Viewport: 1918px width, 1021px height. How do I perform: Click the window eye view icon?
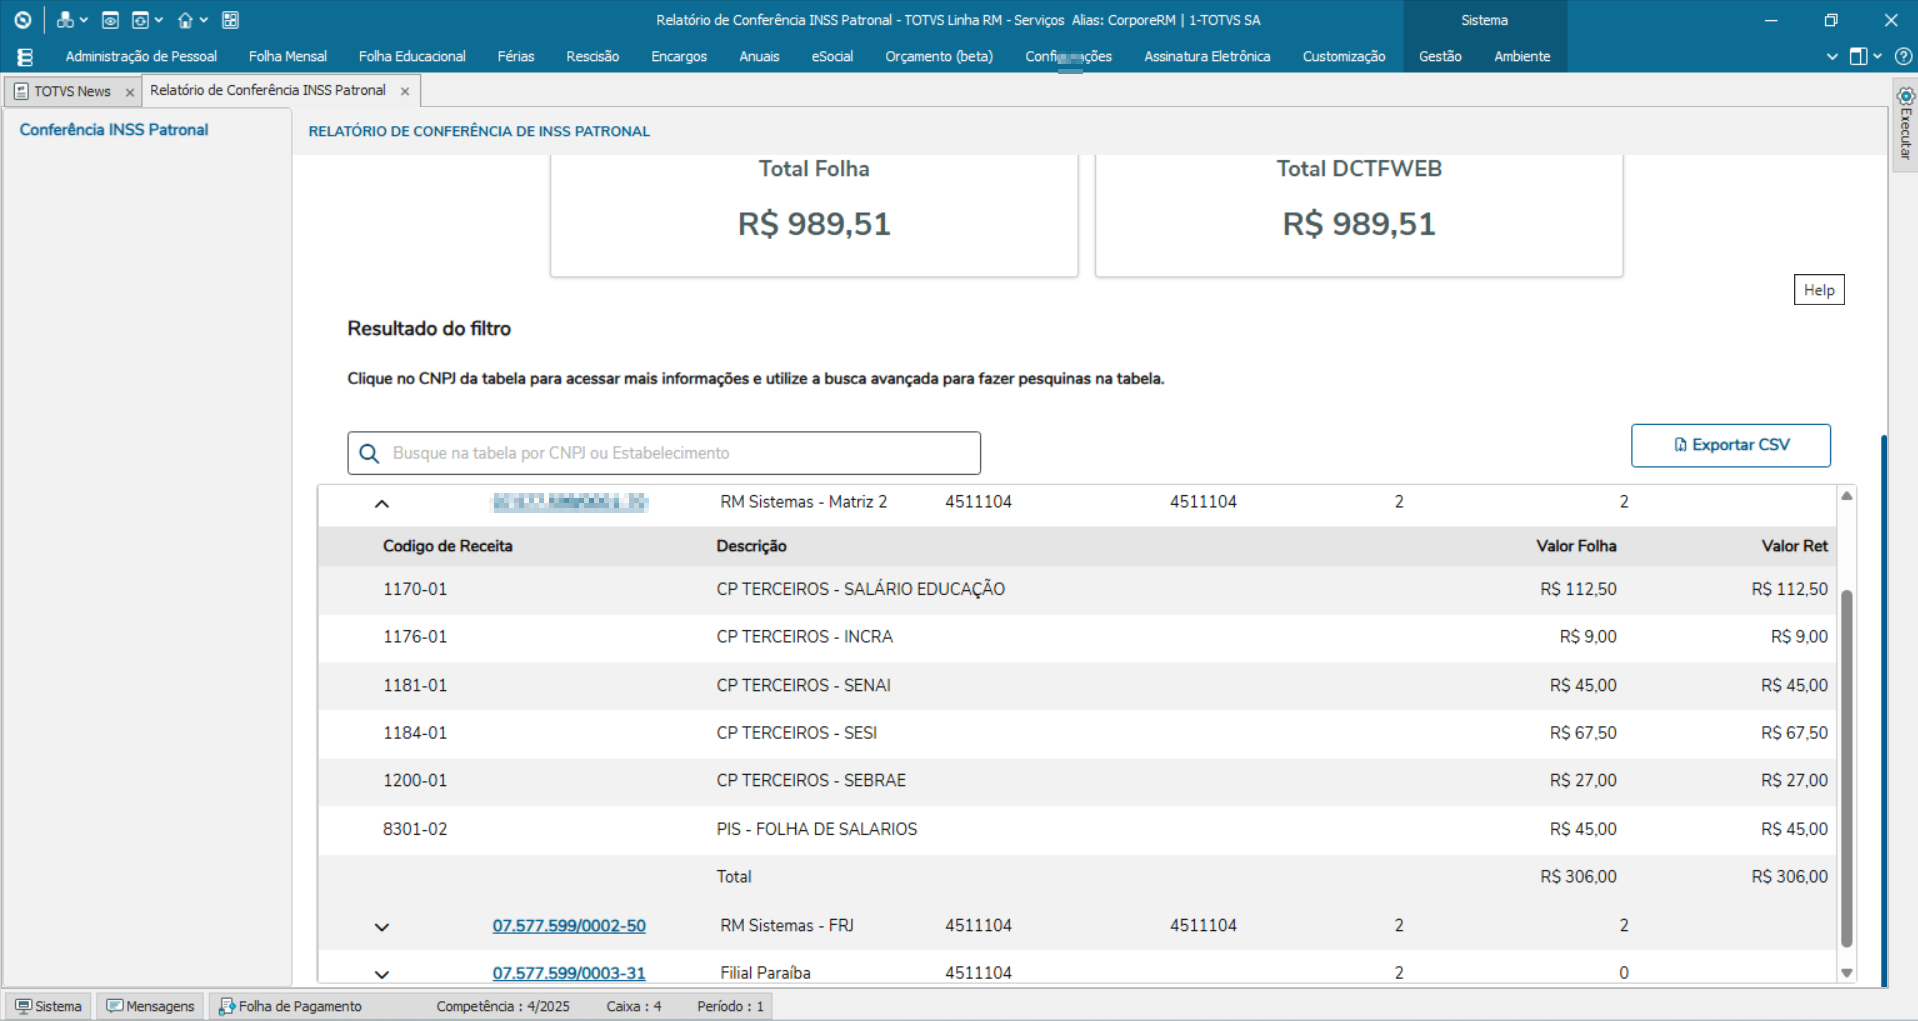pos(110,20)
